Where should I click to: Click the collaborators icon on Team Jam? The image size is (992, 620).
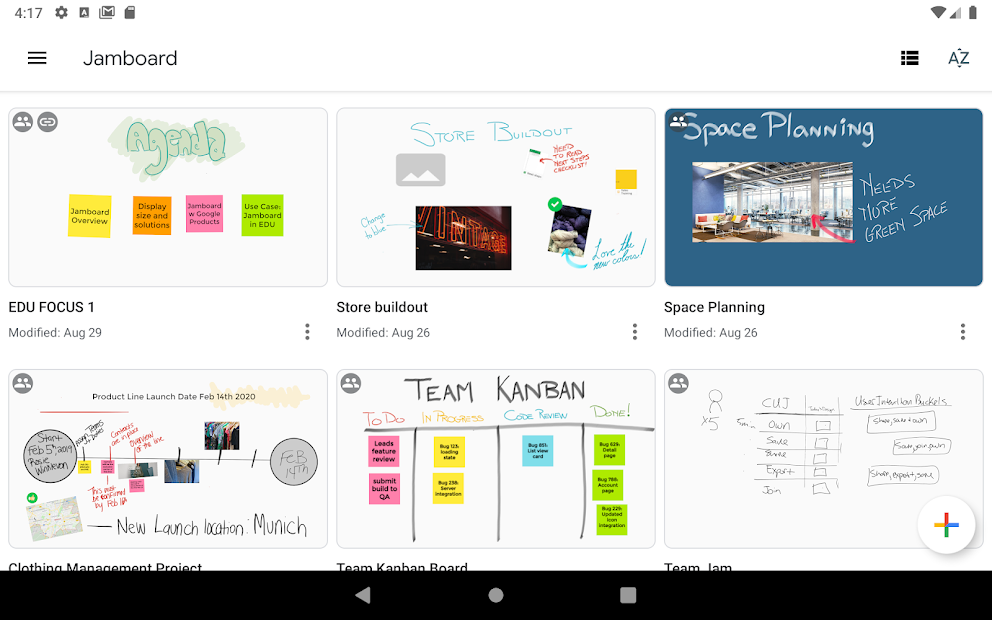point(678,383)
